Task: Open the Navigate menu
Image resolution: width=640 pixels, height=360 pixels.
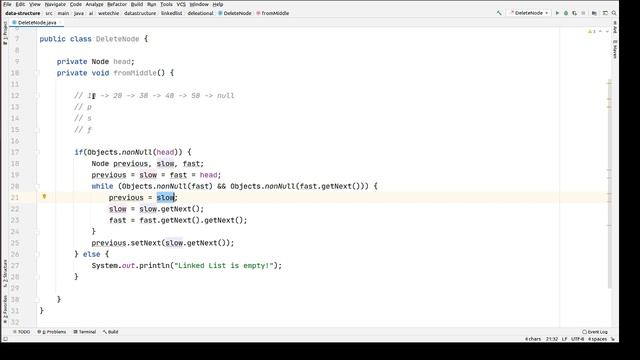Action: (x=55, y=4)
